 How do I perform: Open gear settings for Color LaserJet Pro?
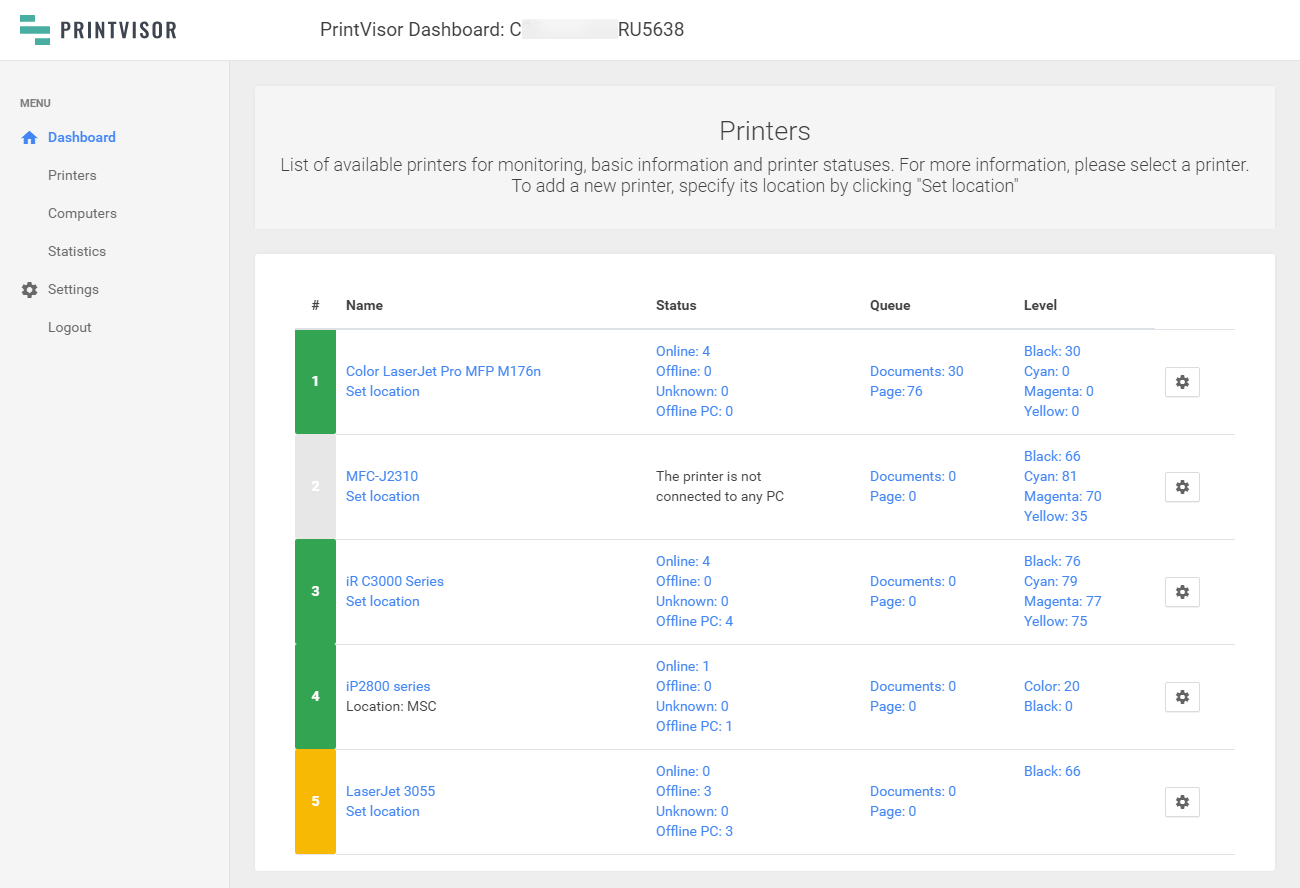pyautogui.click(x=1182, y=382)
